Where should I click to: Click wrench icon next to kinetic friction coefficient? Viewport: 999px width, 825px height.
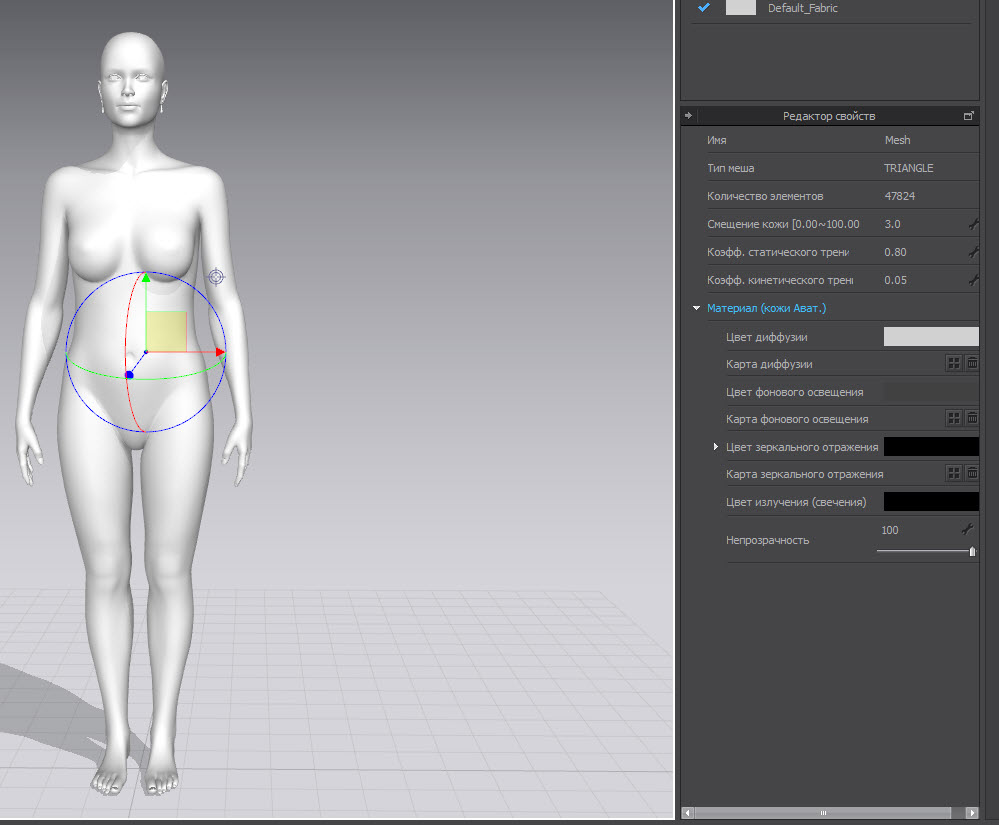click(x=973, y=281)
